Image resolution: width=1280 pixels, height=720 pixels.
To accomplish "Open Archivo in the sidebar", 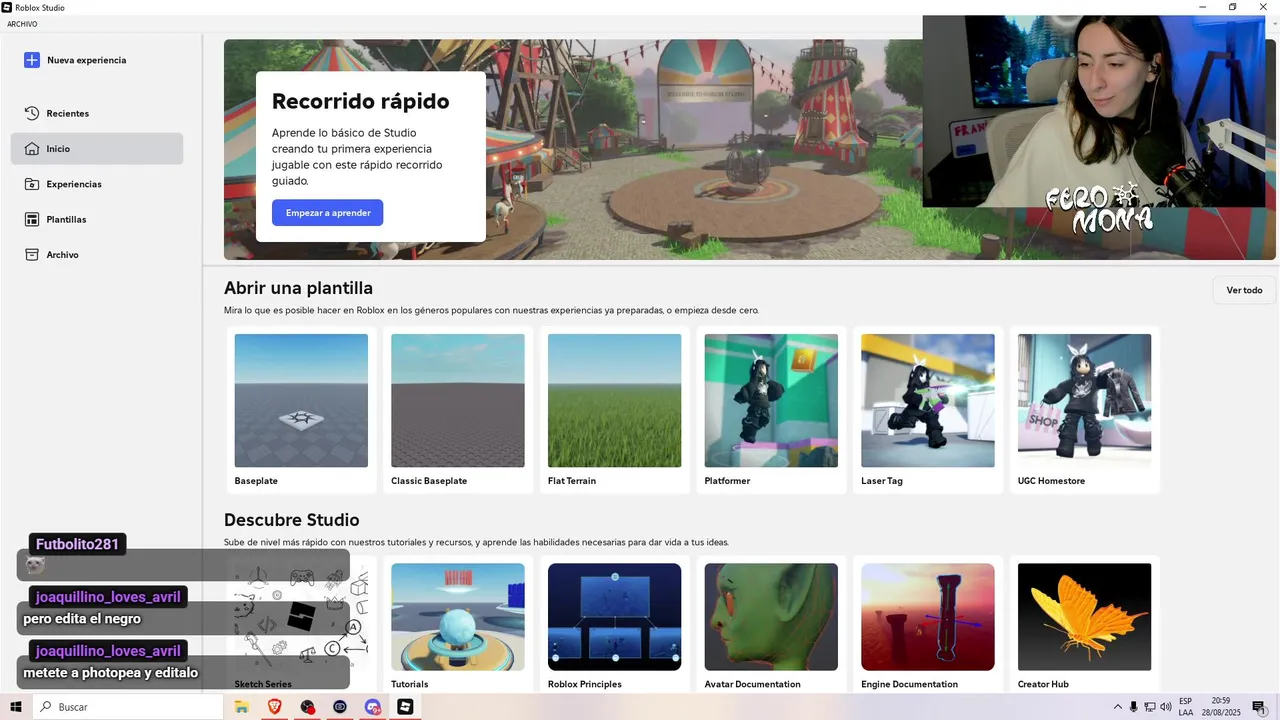I will 97,255.
